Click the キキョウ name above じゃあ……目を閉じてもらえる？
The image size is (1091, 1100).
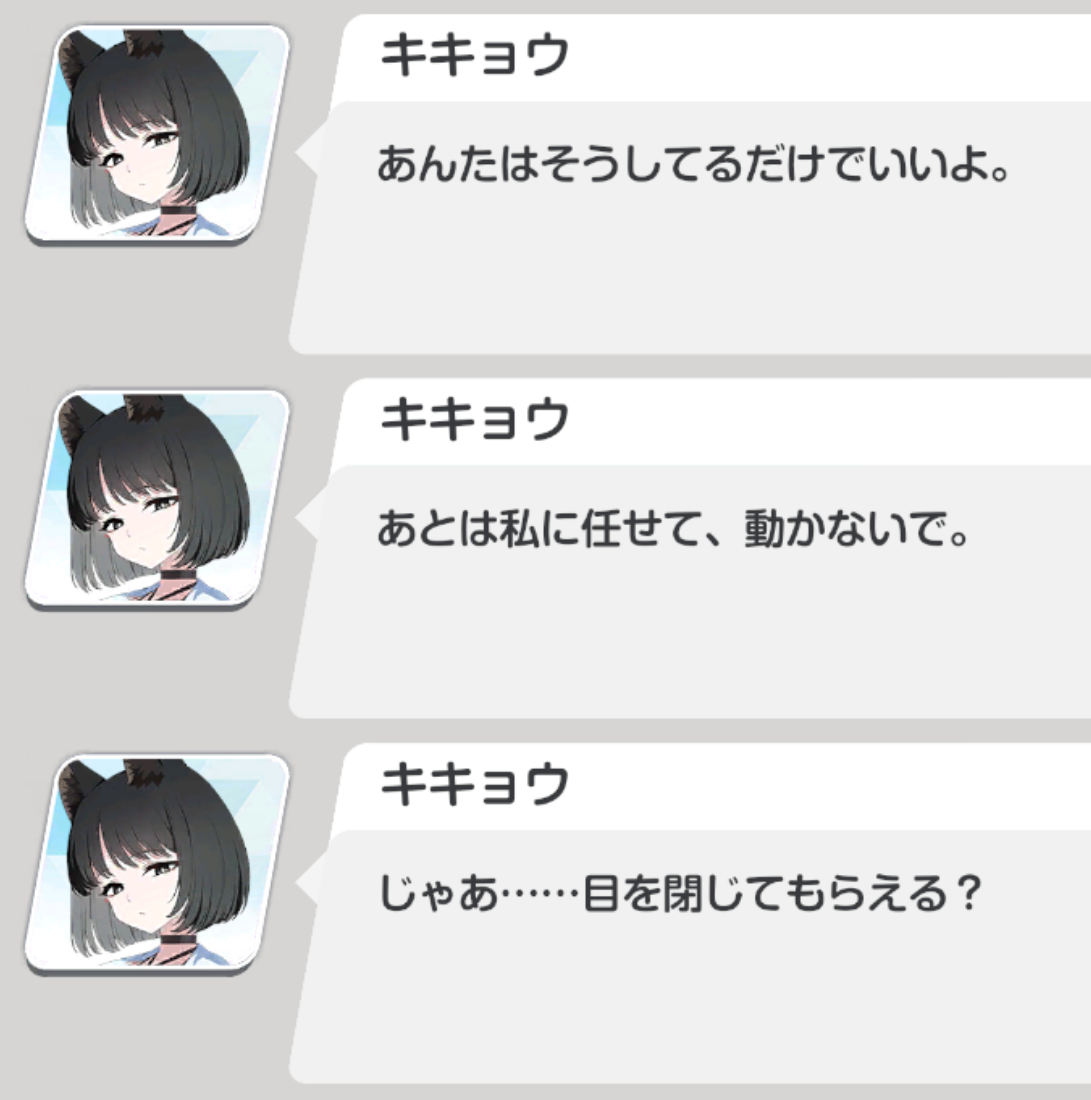click(x=474, y=784)
